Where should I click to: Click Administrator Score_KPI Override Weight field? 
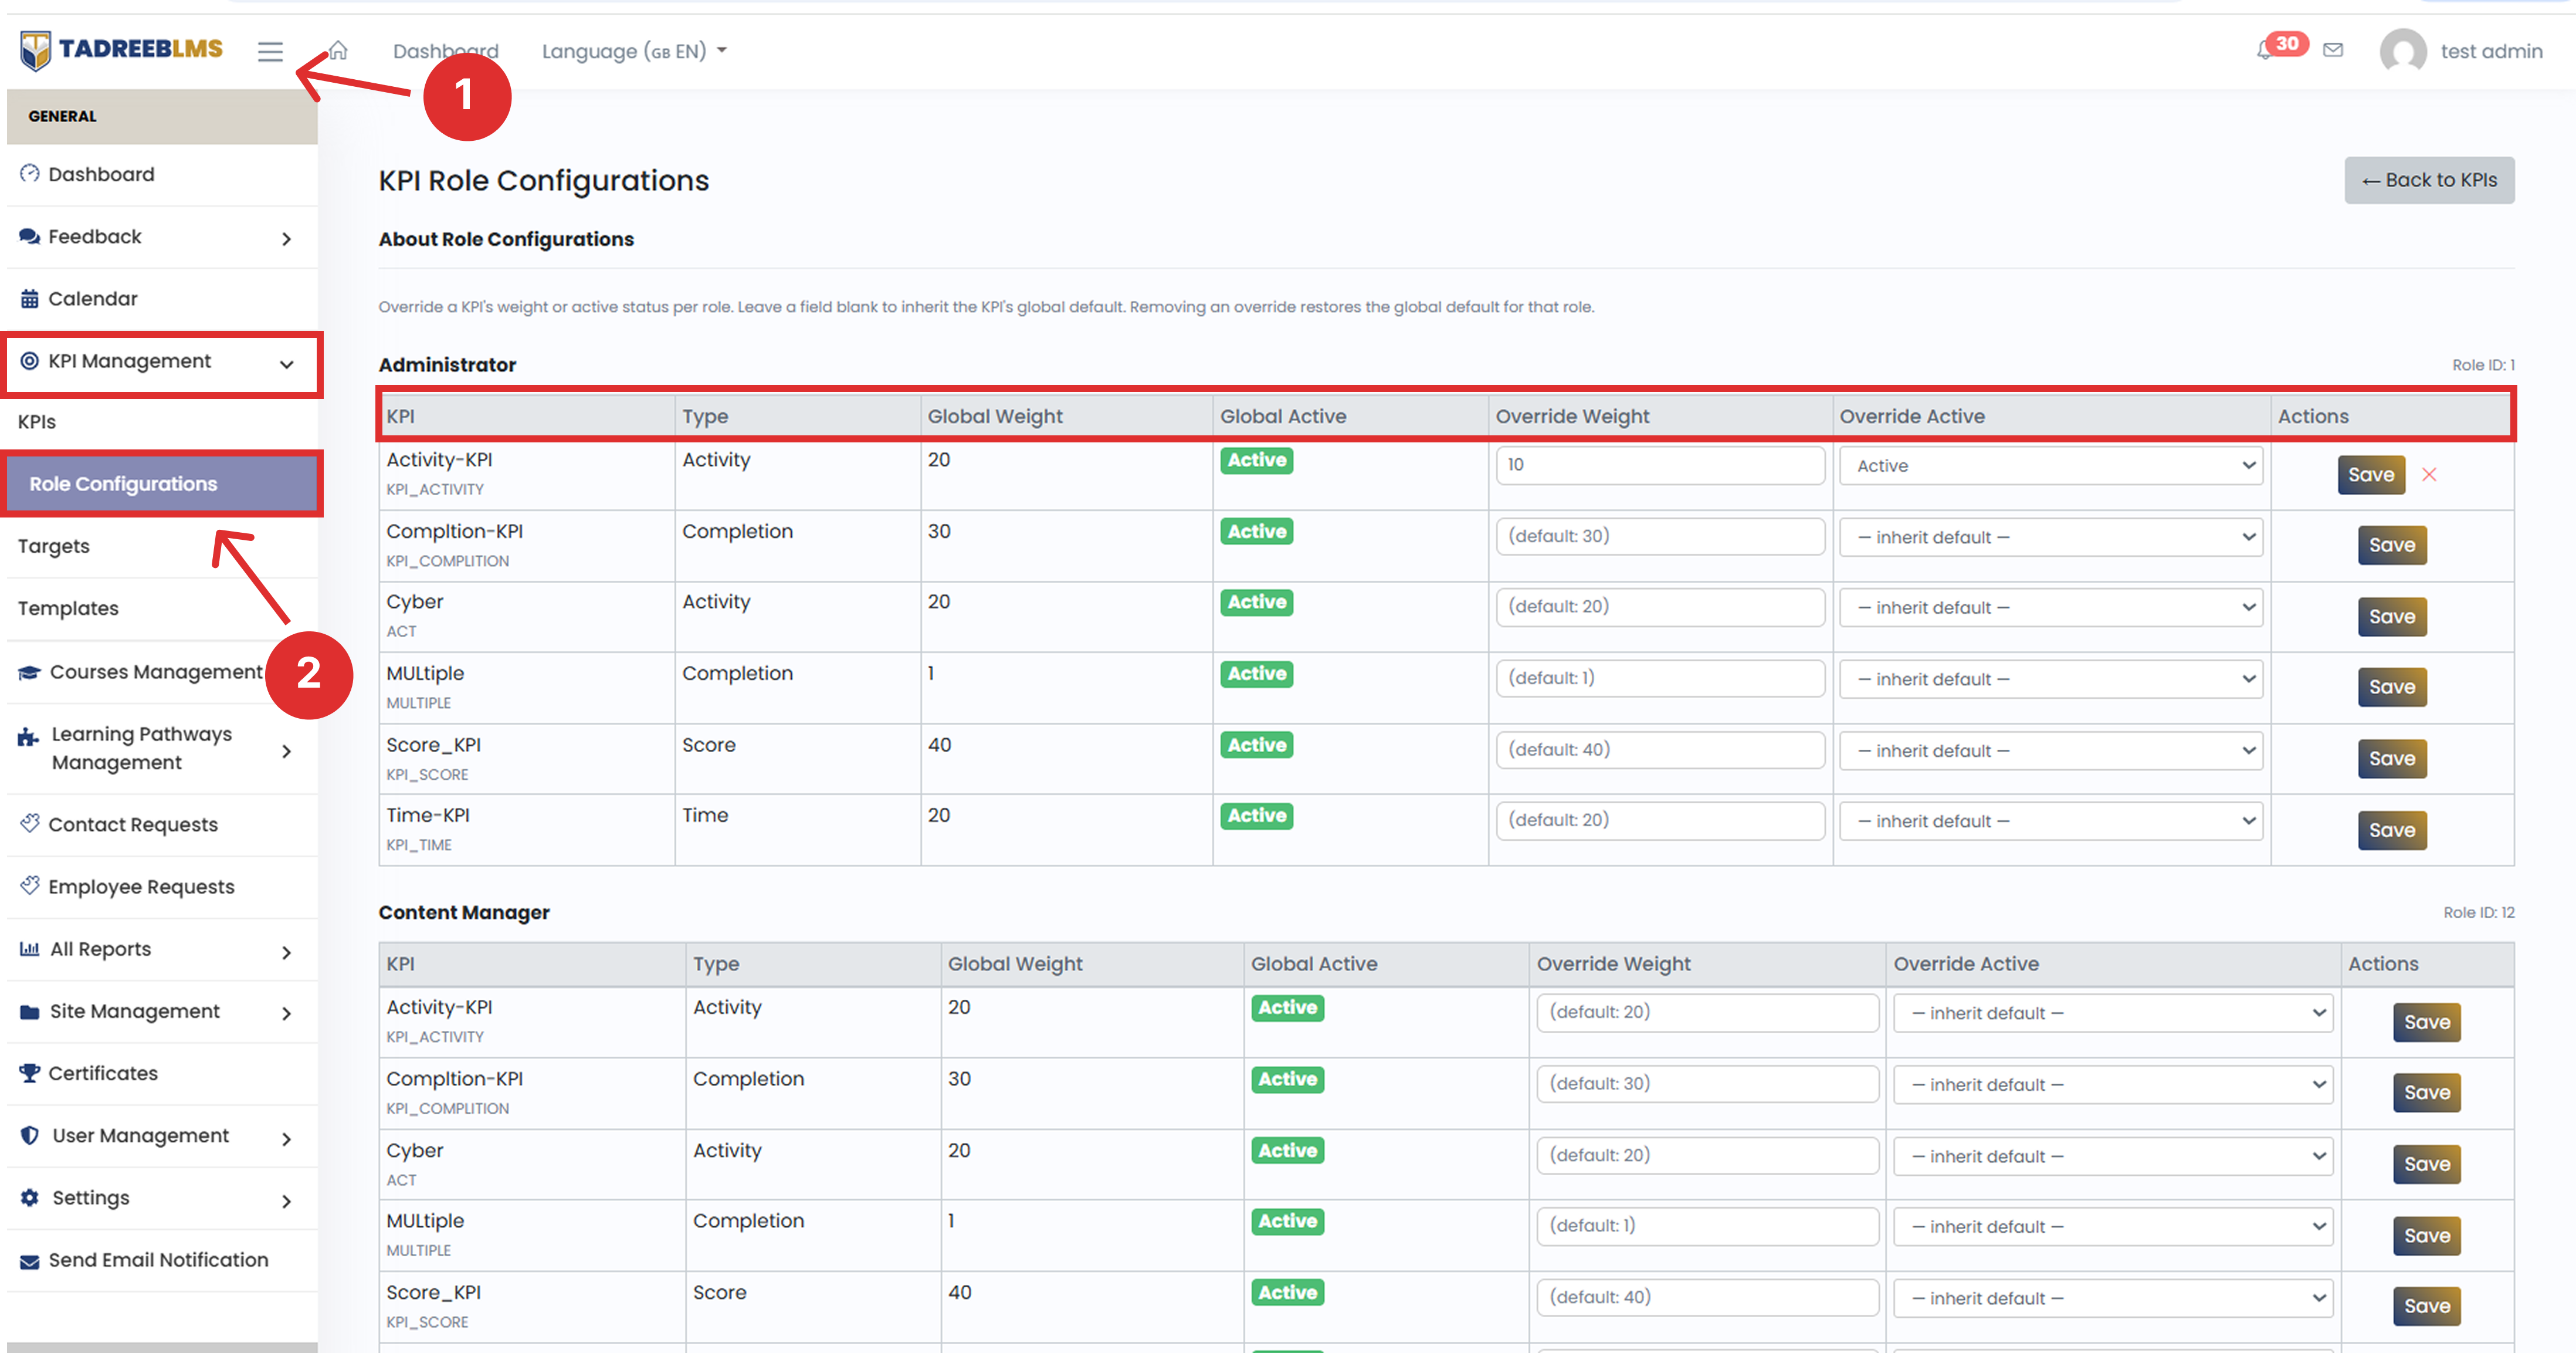click(1660, 750)
